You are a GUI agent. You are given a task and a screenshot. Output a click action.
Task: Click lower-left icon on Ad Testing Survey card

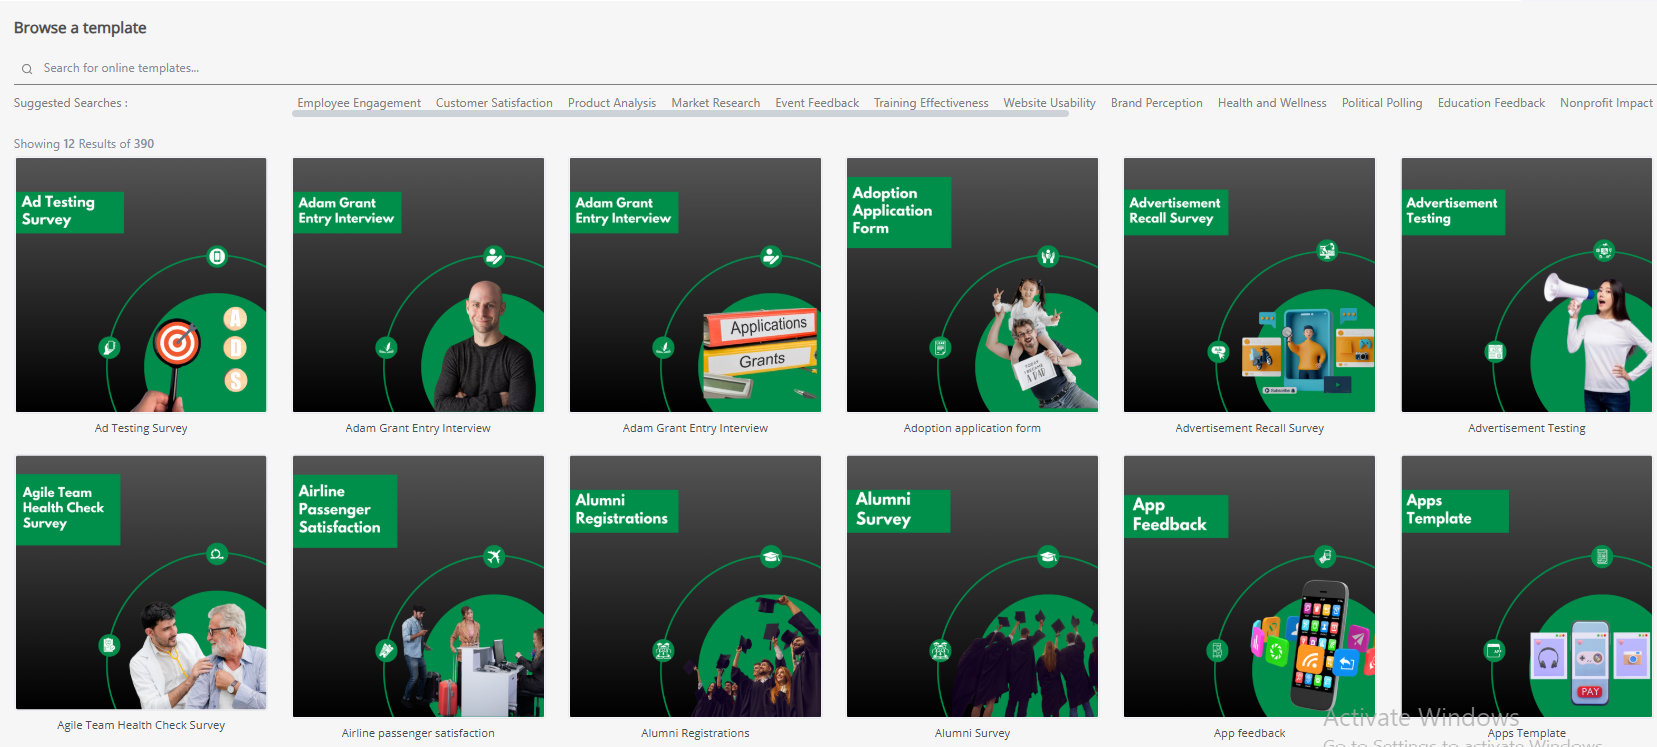(x=109, y=348)
